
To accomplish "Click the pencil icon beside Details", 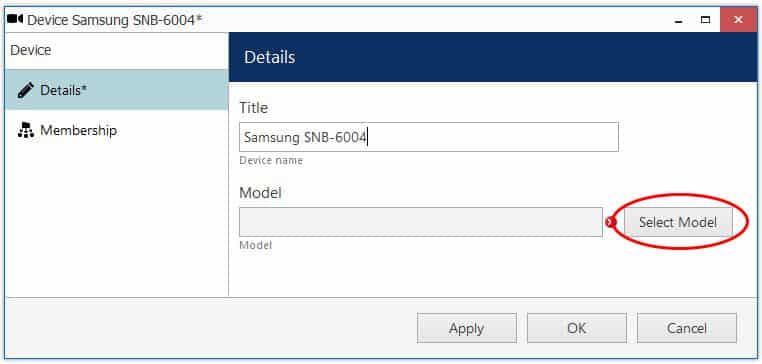I will 25,90.
